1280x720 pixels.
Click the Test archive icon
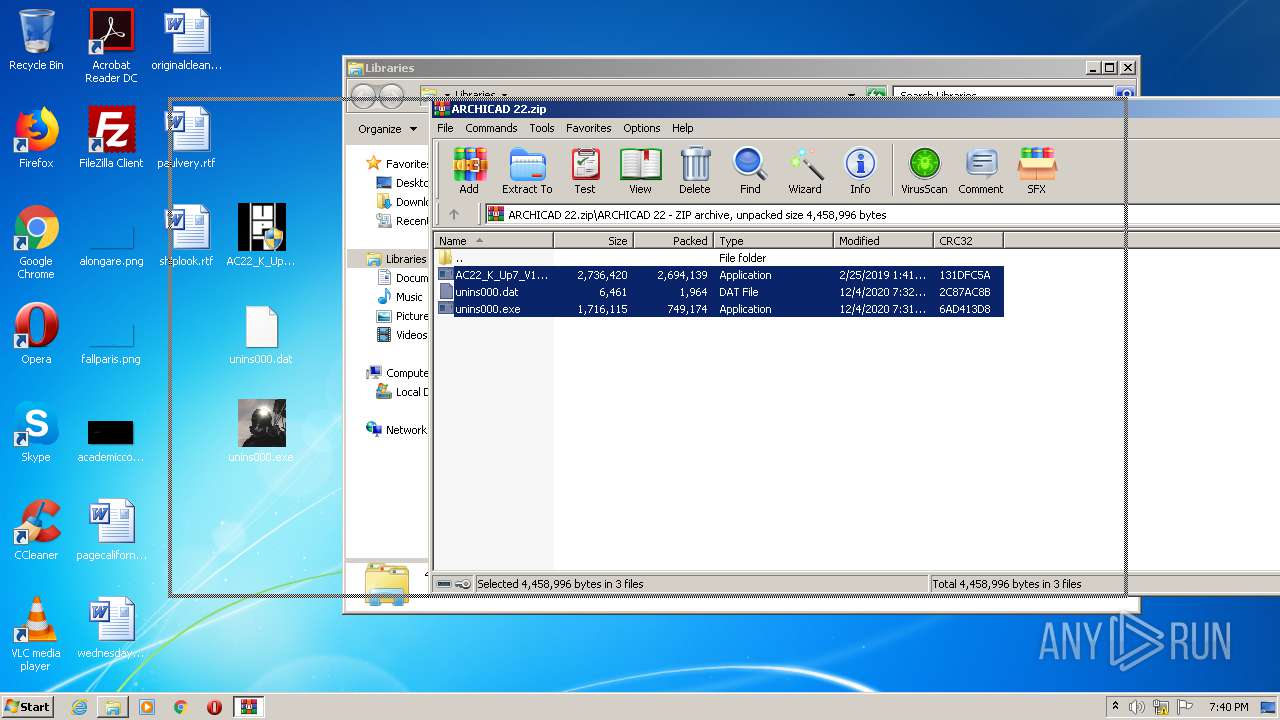pyautogui.click(x=585, y=170)
